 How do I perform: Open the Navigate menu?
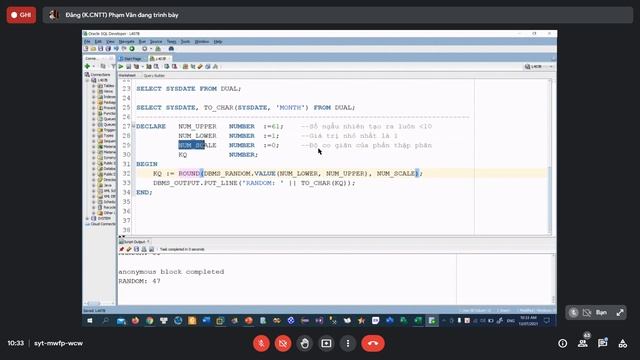click(x=127, y=42)
